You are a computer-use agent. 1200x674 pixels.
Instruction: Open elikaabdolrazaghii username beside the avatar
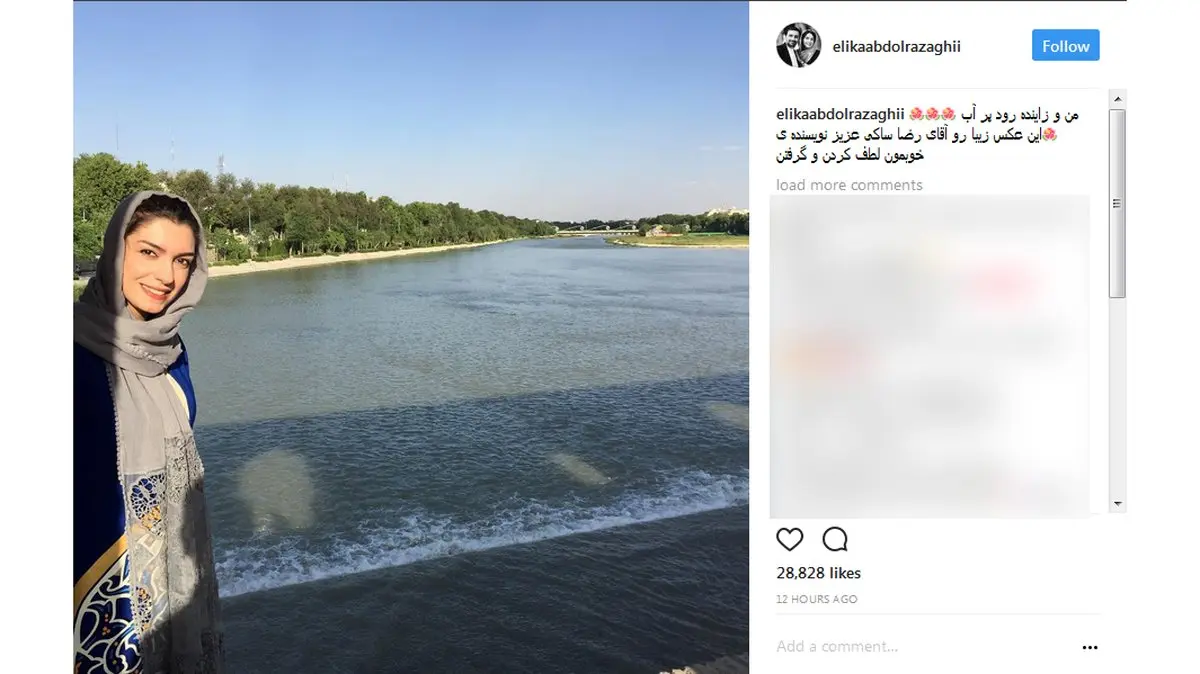[896, 46]
